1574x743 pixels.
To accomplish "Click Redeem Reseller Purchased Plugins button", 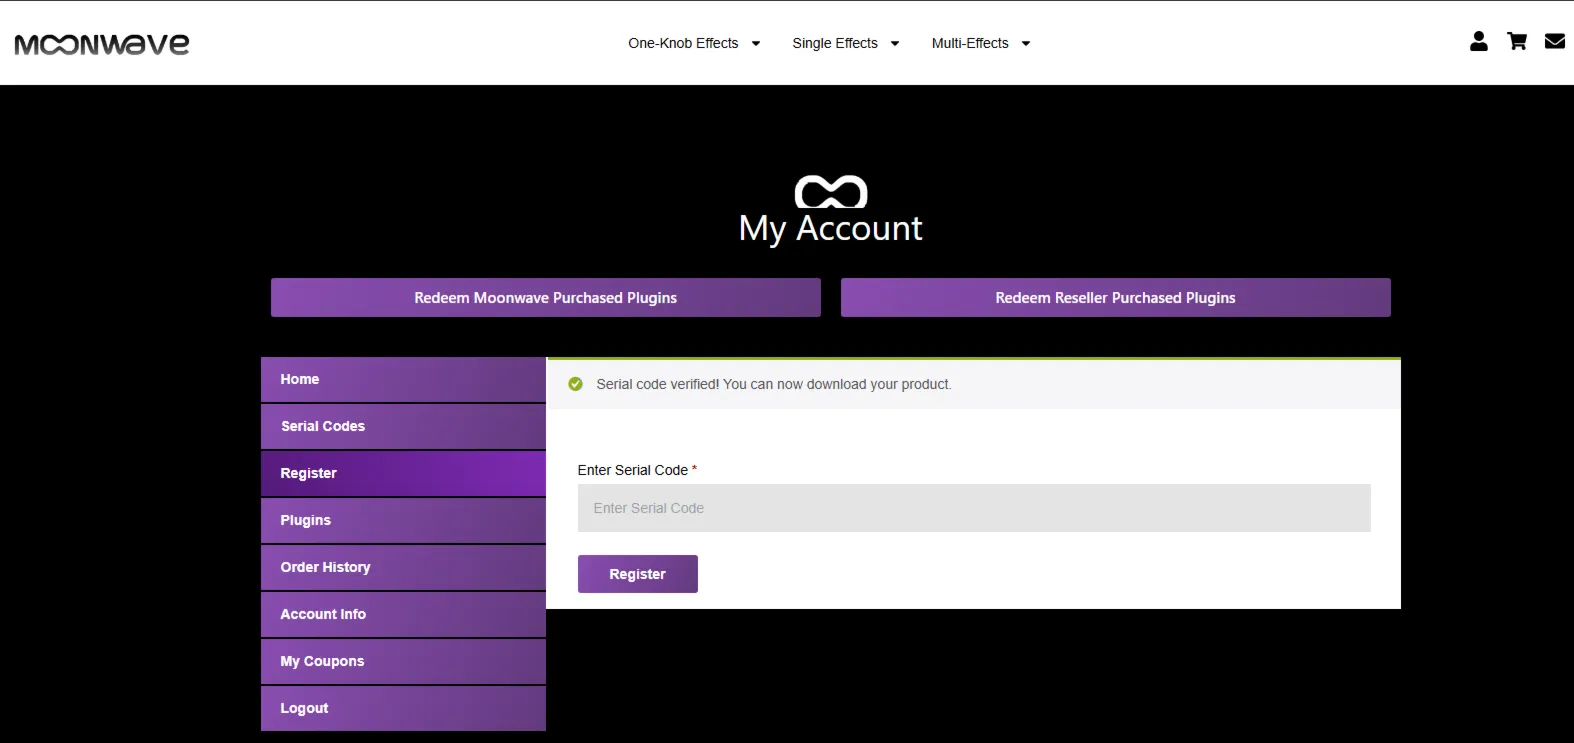I will pyautogui.click(x=1116, y=298).
